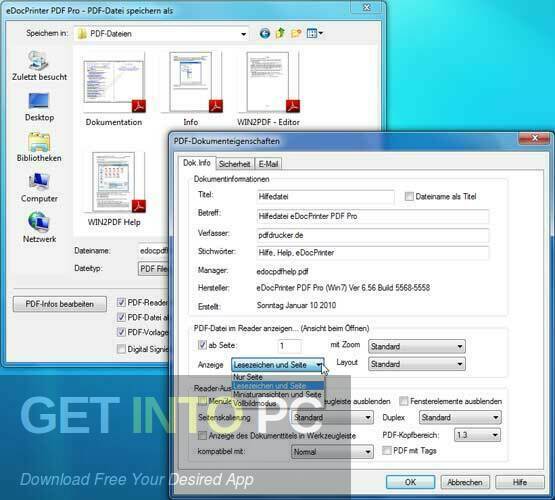Switch to the Sicherheit tab
The width and height of the screenshot is (555, 500).
coord(234,164)
